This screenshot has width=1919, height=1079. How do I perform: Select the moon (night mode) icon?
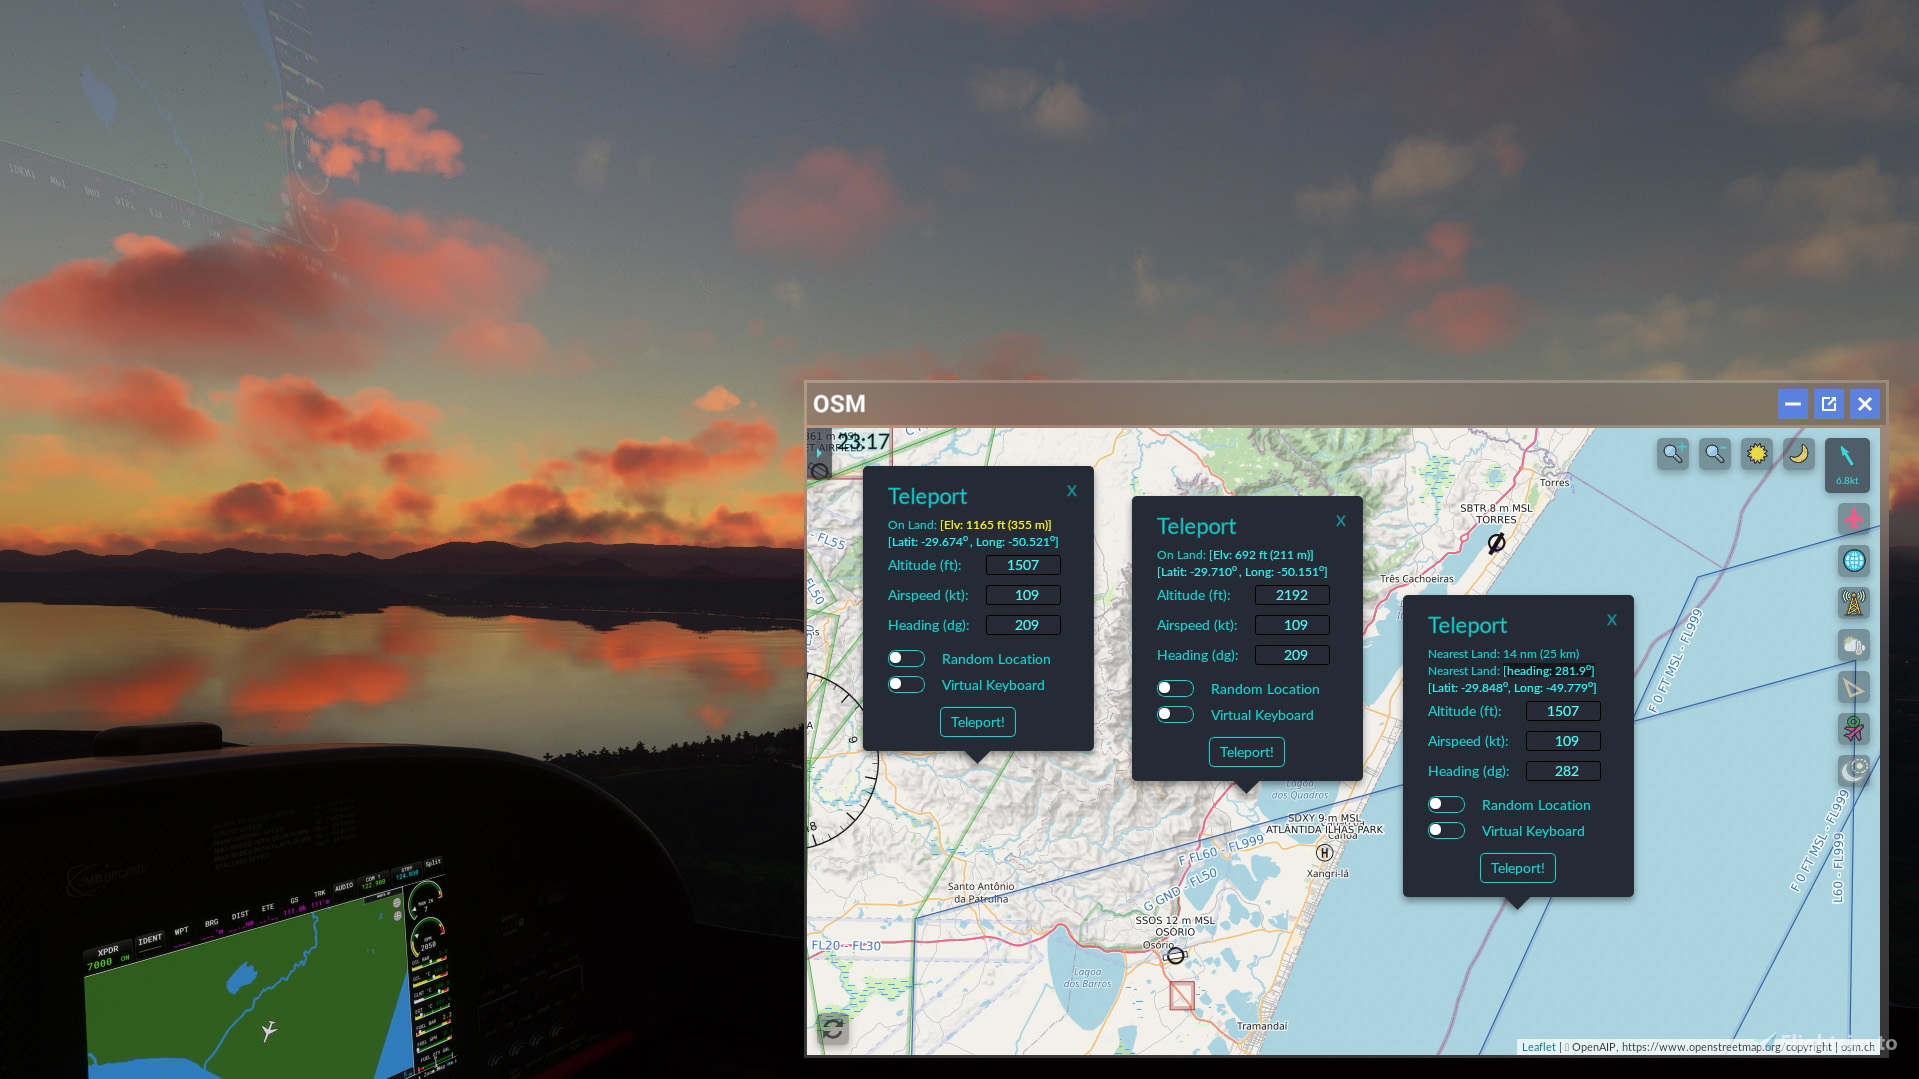(x=1797, y=454)
